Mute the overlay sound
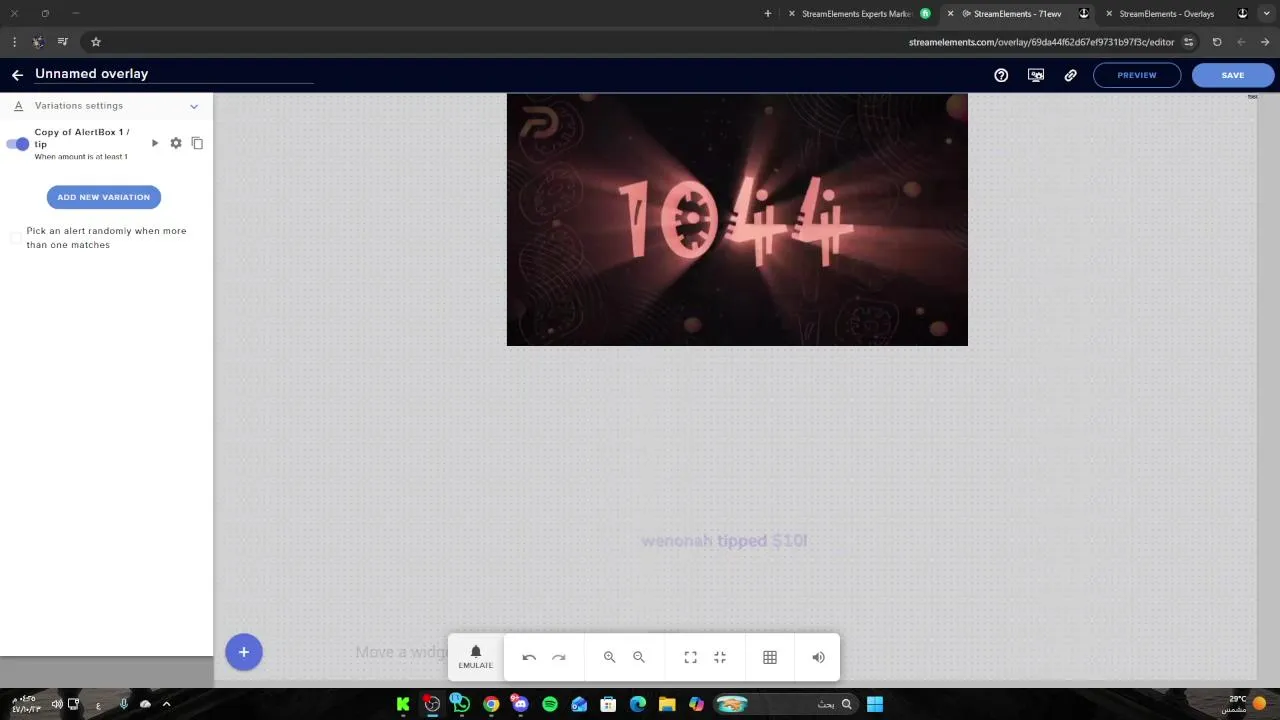This screenshot has width=1280, height=720. pos(818,657)
